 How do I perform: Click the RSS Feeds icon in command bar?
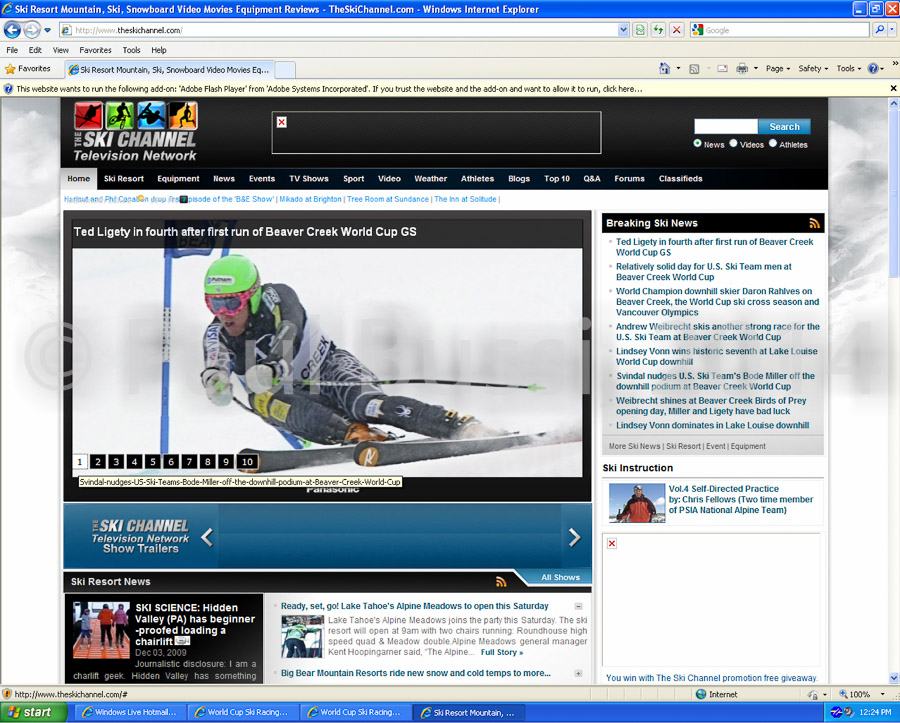coord(694,69)
